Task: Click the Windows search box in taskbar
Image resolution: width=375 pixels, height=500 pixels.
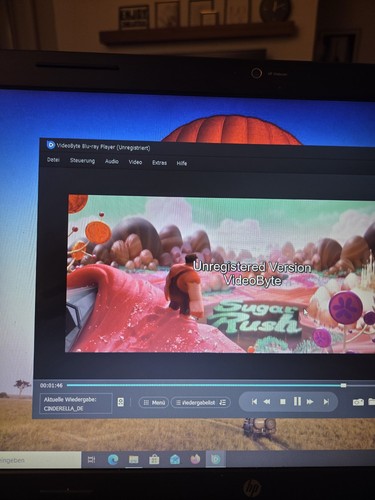Action: pos(40,460)
